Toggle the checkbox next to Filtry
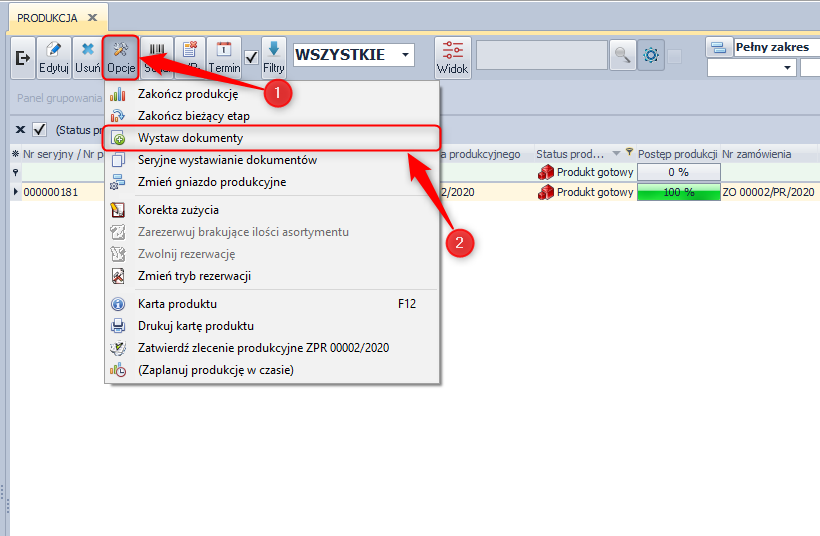The height and width of the screenshot is (536, 820). pos(252,57)
